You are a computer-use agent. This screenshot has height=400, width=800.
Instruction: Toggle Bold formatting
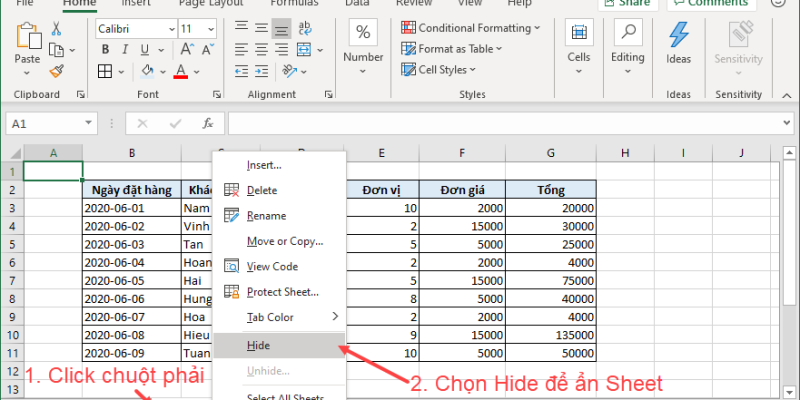(x=103, y=51)
